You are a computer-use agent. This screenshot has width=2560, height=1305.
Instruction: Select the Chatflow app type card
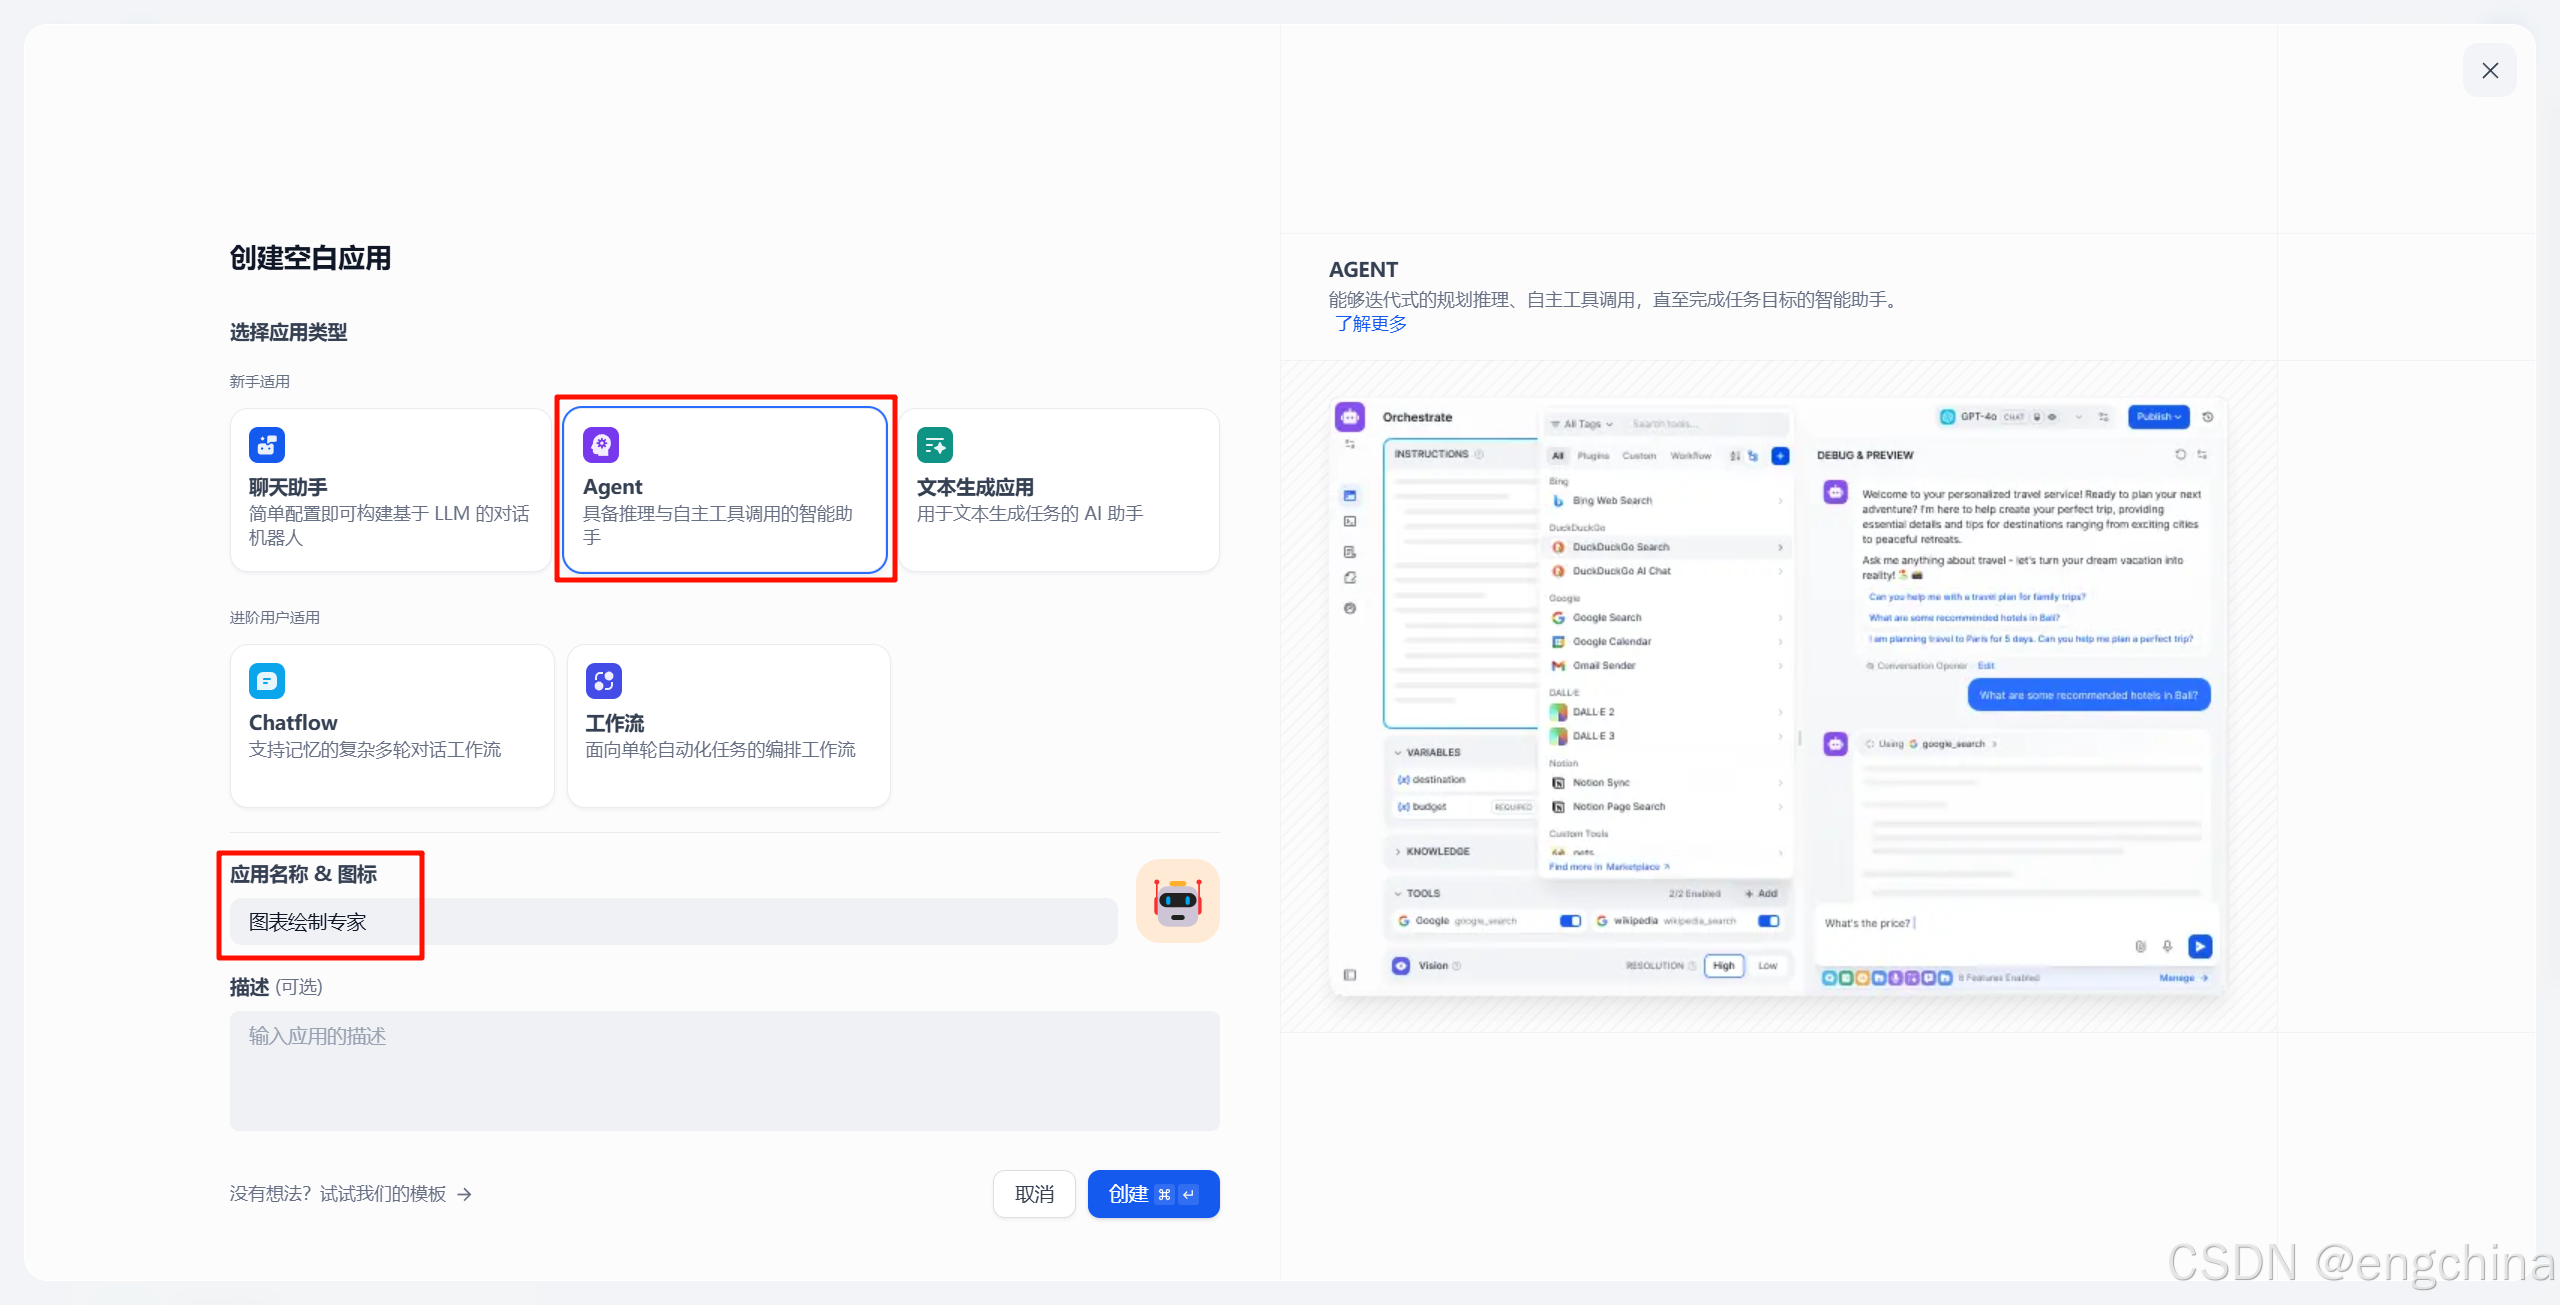pos(391,725)
